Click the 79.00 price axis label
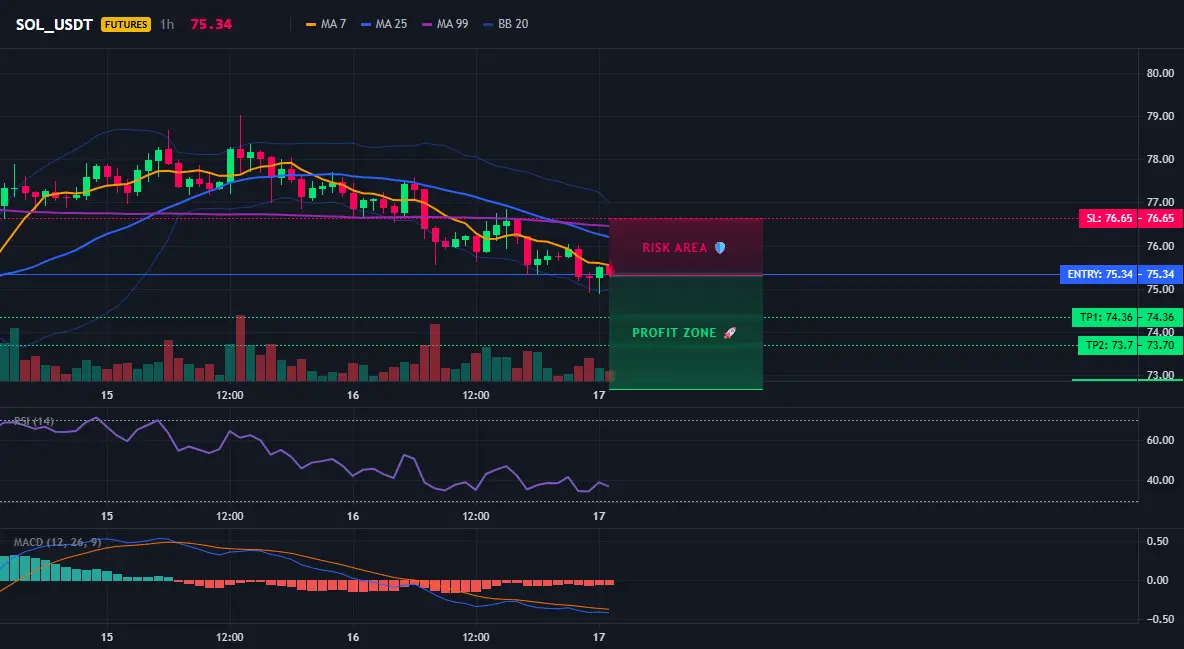The image size is (1184, 649). tap(1160, 116)
